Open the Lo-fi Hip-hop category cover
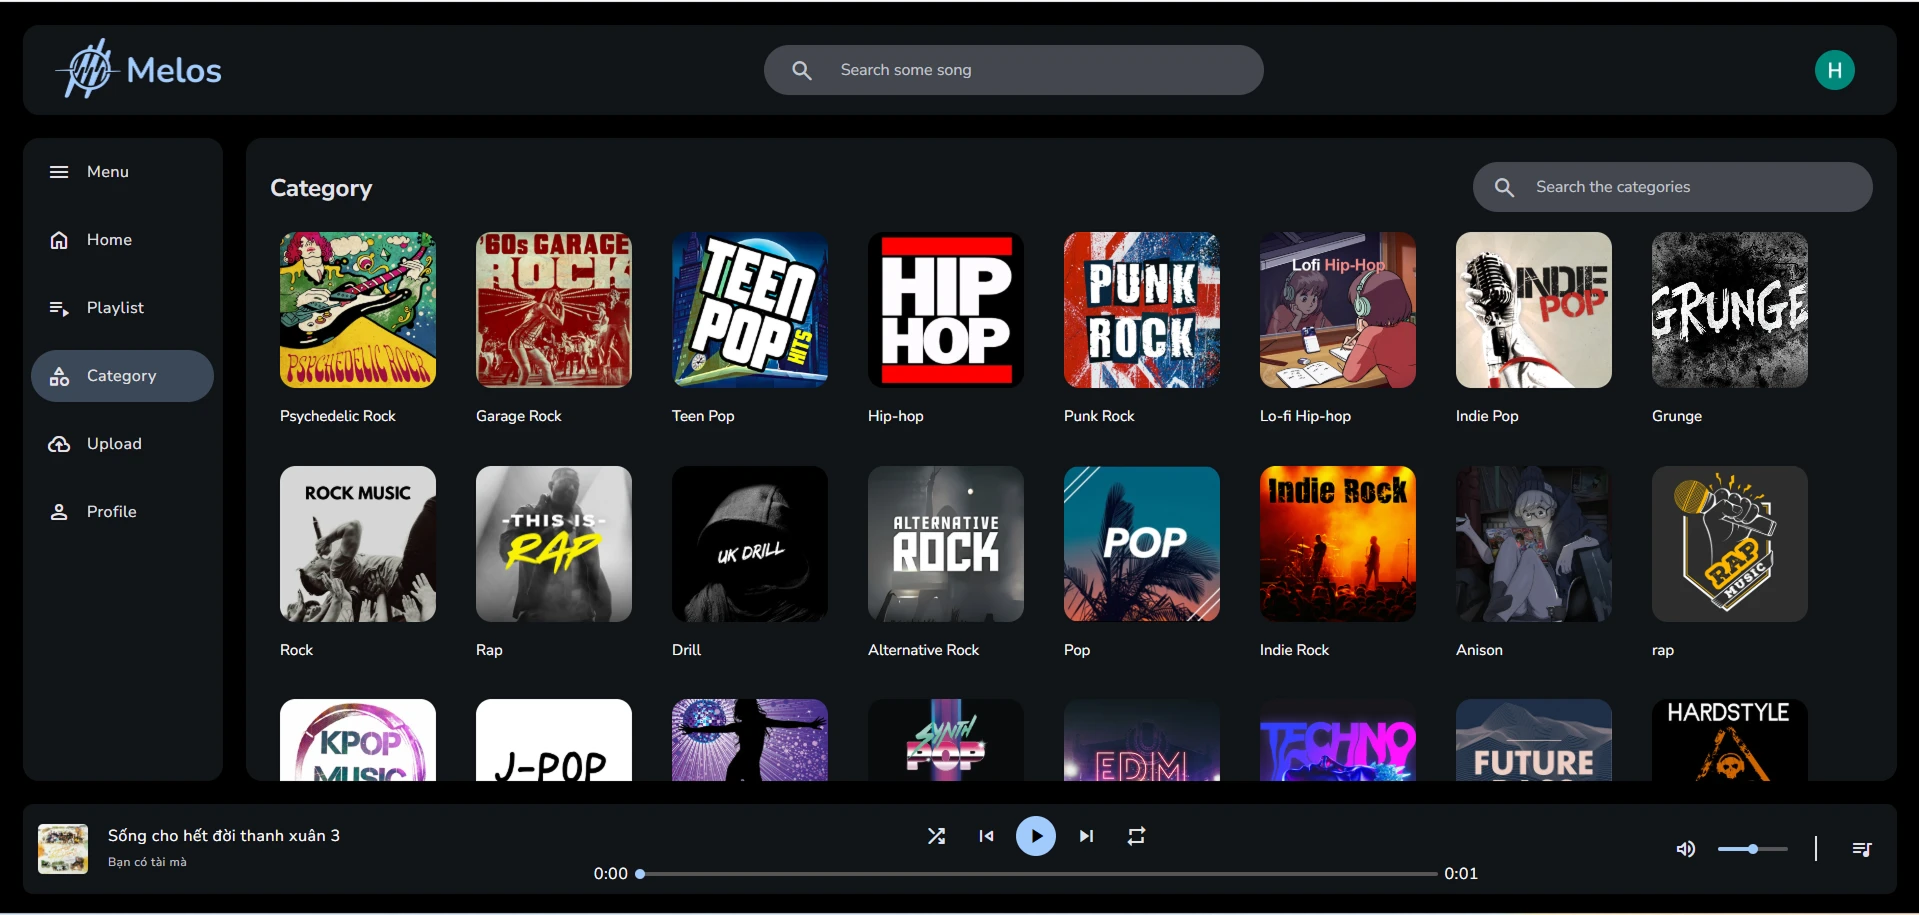The image size is (1919, 915). (x=1338, y=310)
